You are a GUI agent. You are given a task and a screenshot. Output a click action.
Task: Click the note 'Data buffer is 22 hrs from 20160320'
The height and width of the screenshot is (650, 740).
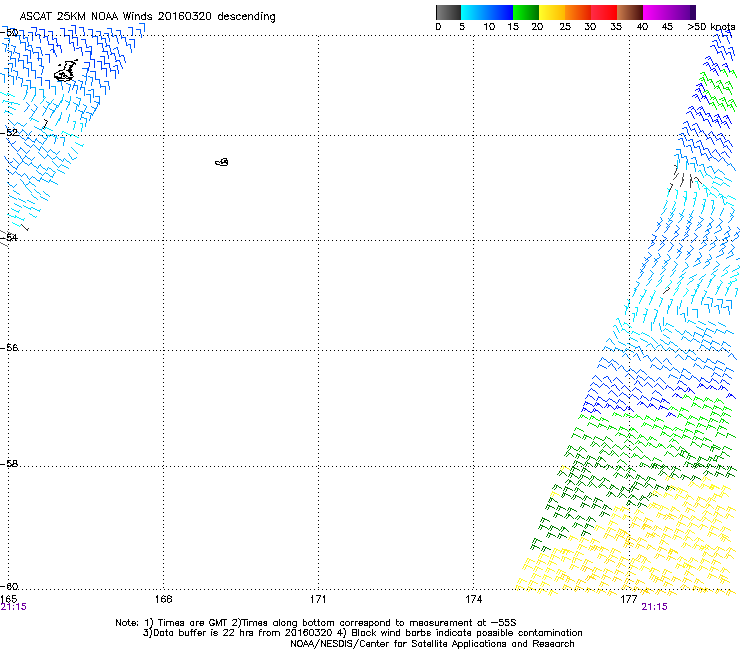point(241,633)
